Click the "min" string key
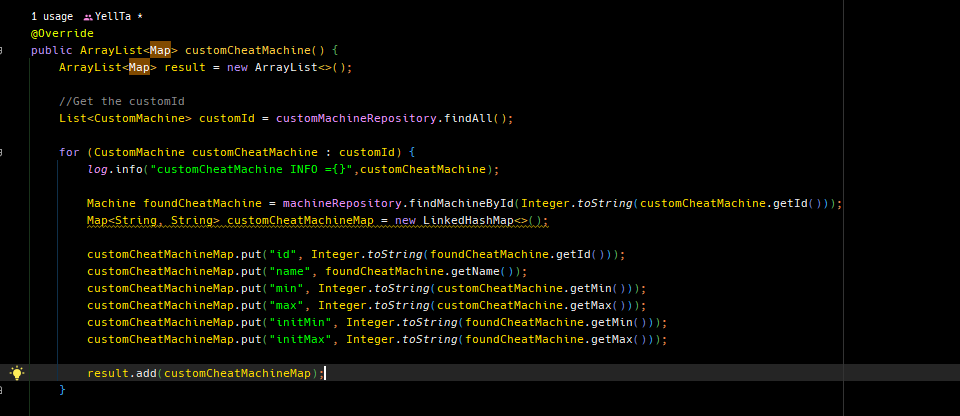 pyautogui.click(x=287, y=288)
